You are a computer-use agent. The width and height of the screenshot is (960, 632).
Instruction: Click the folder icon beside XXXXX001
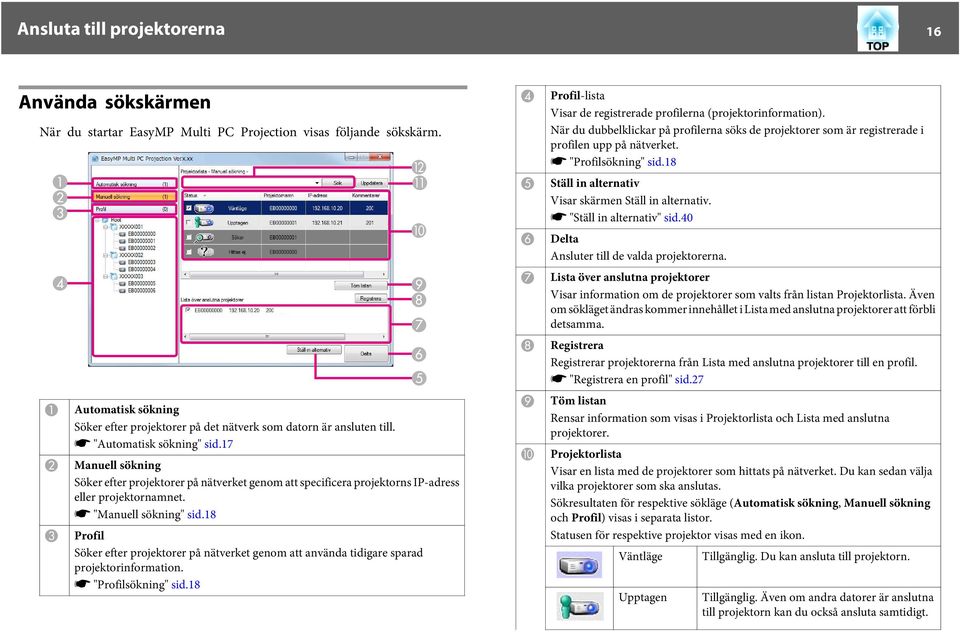(x=114, y=227)
